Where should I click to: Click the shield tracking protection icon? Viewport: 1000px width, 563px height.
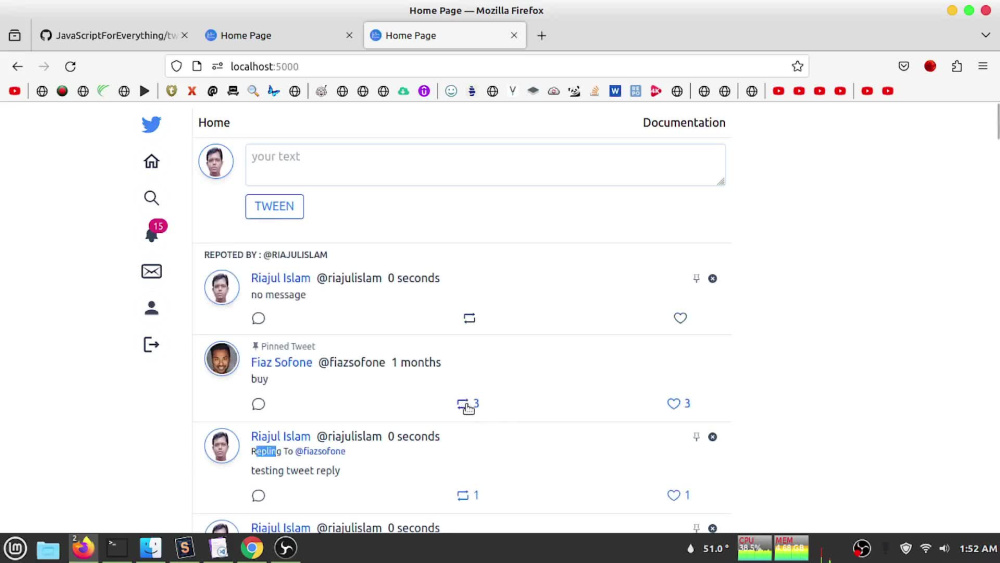(177, 66)
